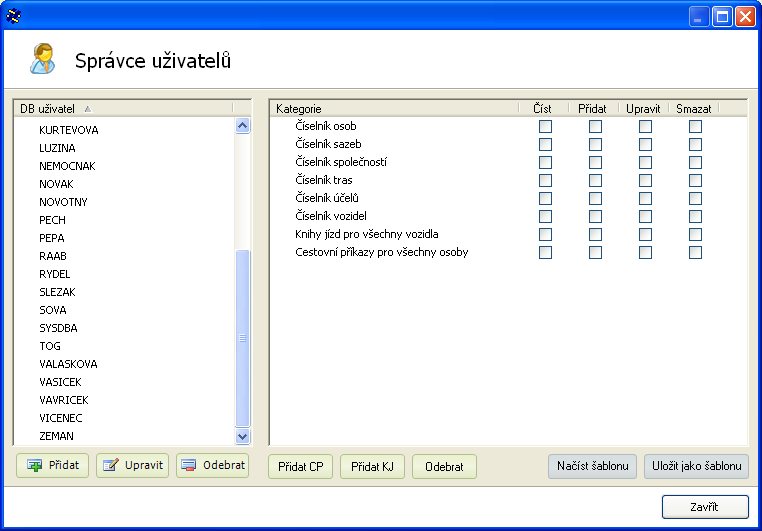This screenshot has height=531, width=762.
Task: Select user PECH
Action: [52, 220]
